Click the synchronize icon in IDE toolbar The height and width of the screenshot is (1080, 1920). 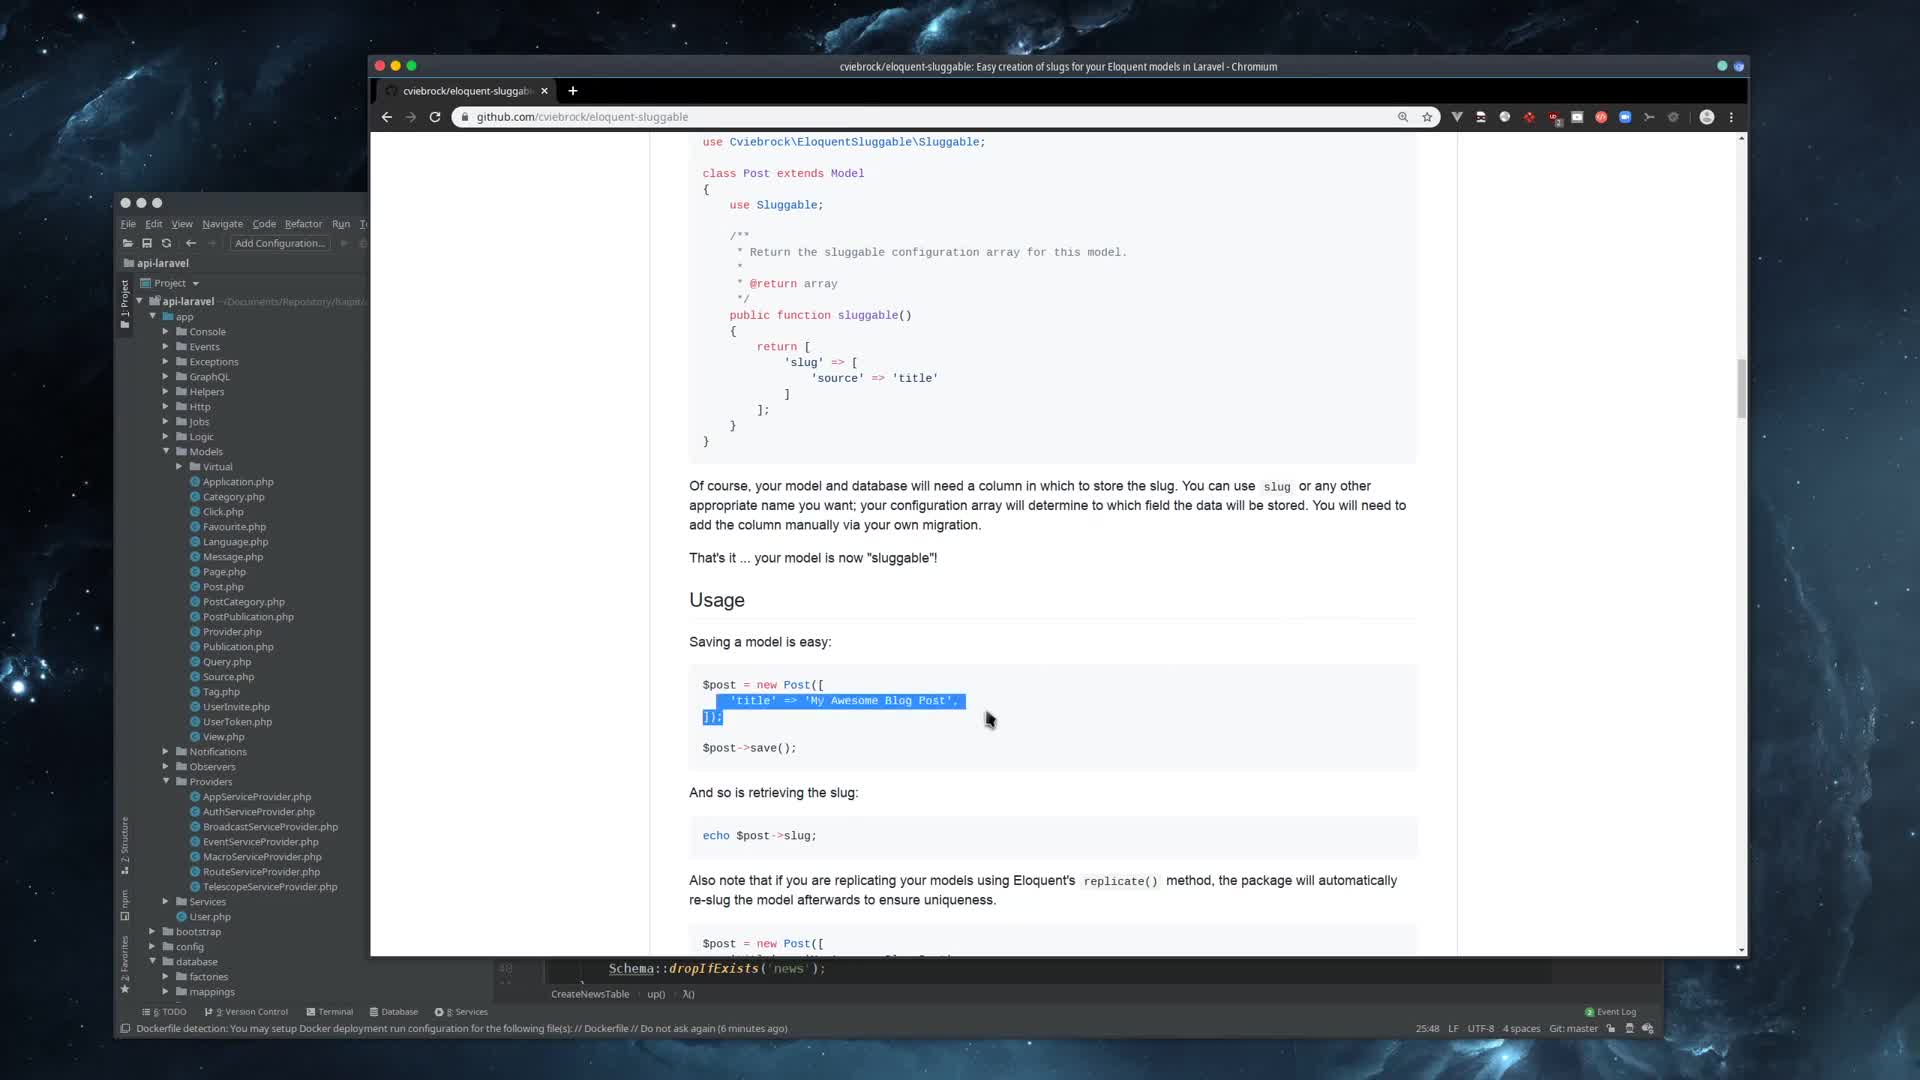tap(167, 243)
